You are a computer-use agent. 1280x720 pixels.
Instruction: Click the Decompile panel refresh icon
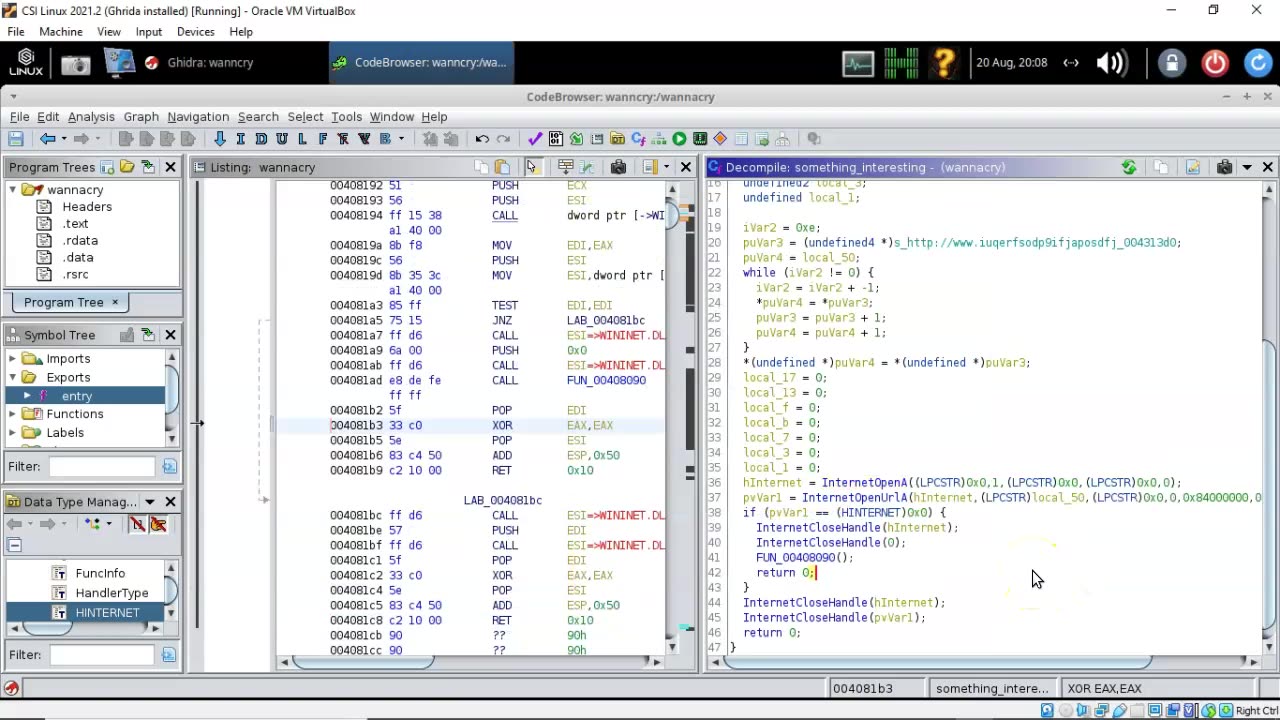pyautogui.click(x=1129, y=167)
